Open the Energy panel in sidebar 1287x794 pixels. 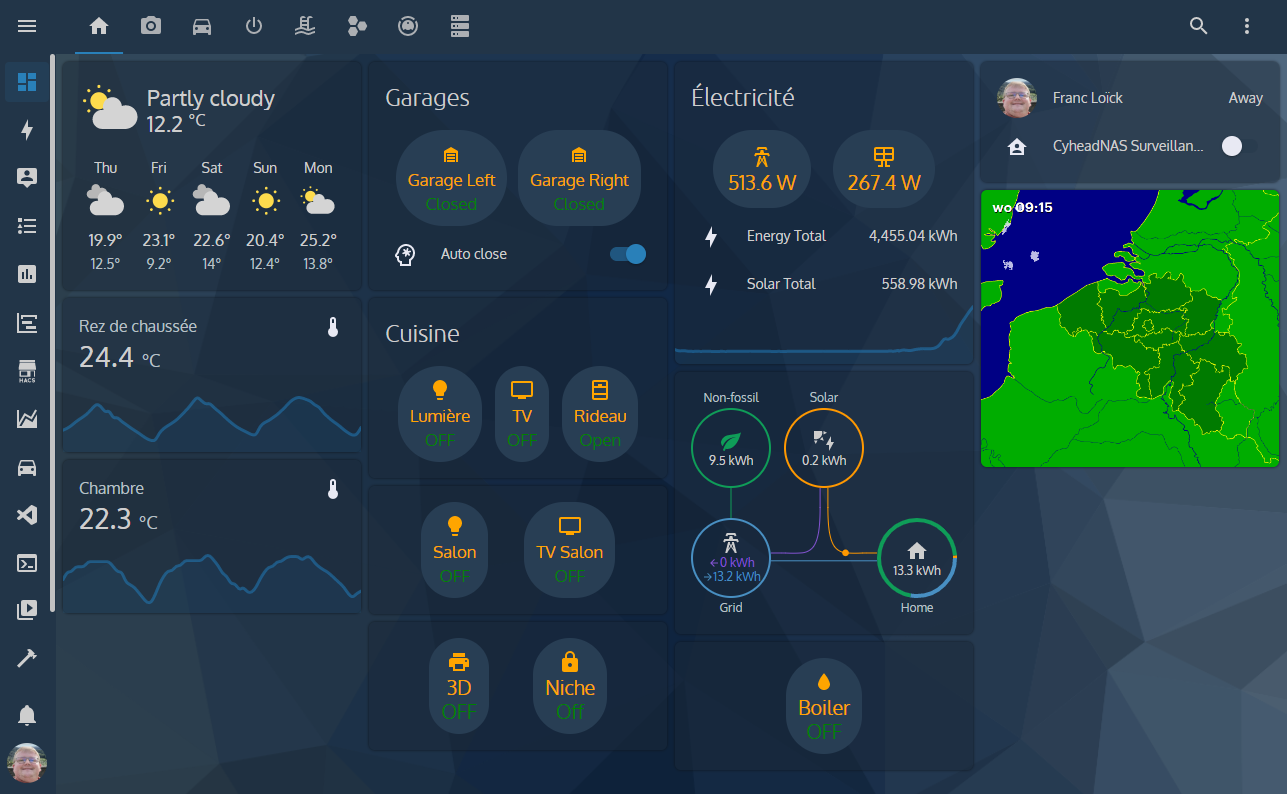pos(27,130)
